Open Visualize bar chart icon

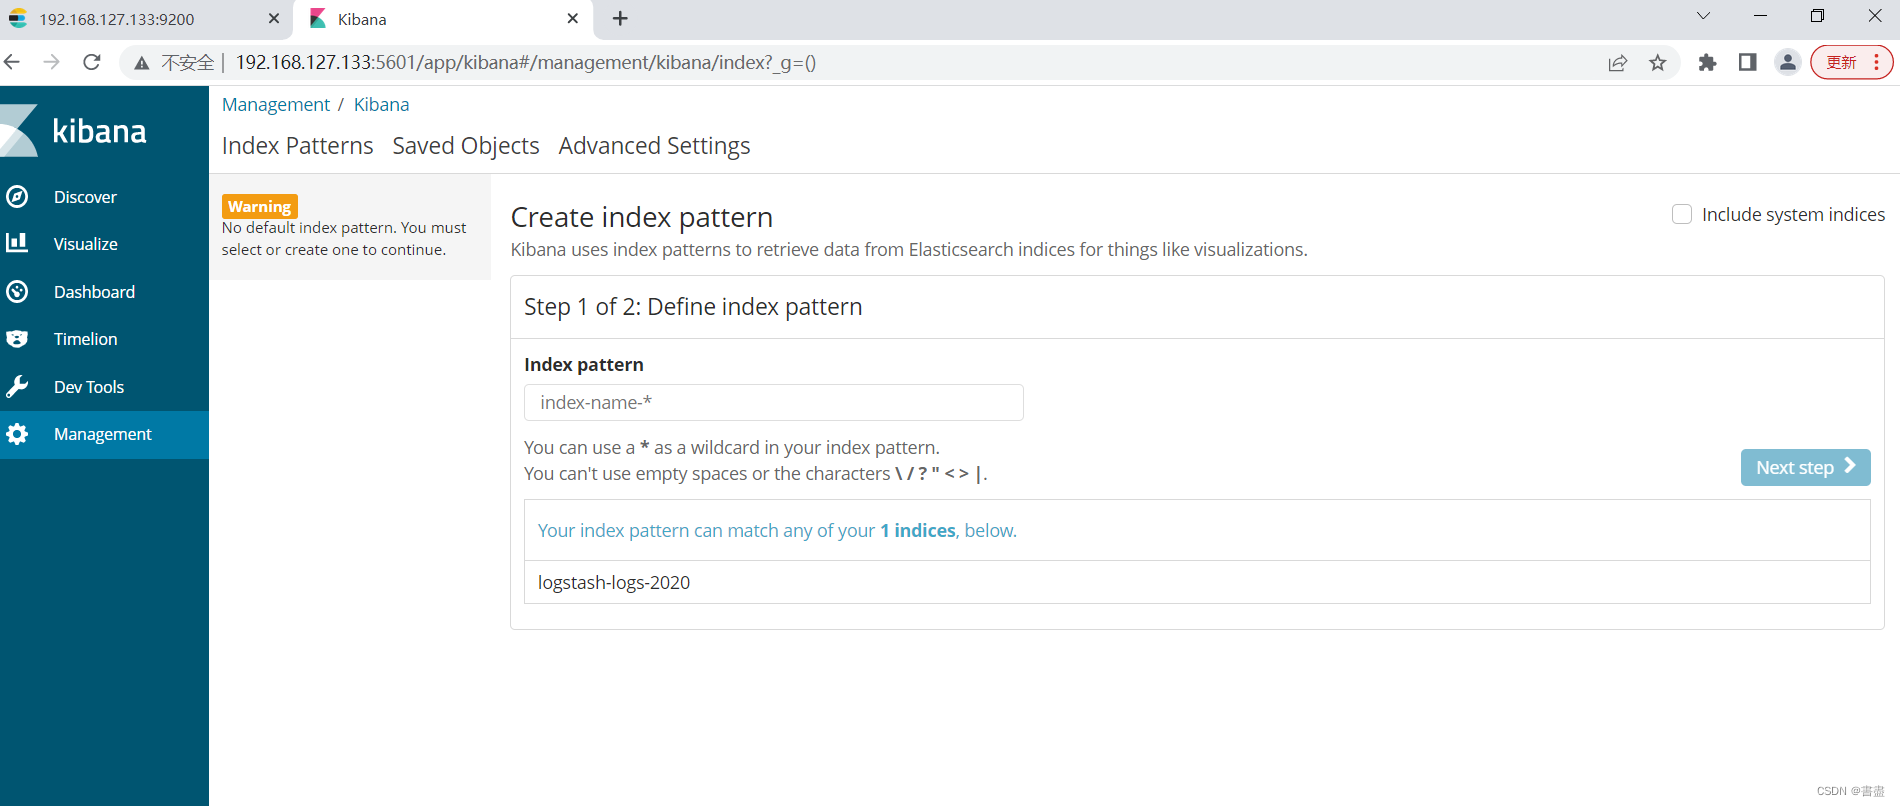[x=17, y=243]
